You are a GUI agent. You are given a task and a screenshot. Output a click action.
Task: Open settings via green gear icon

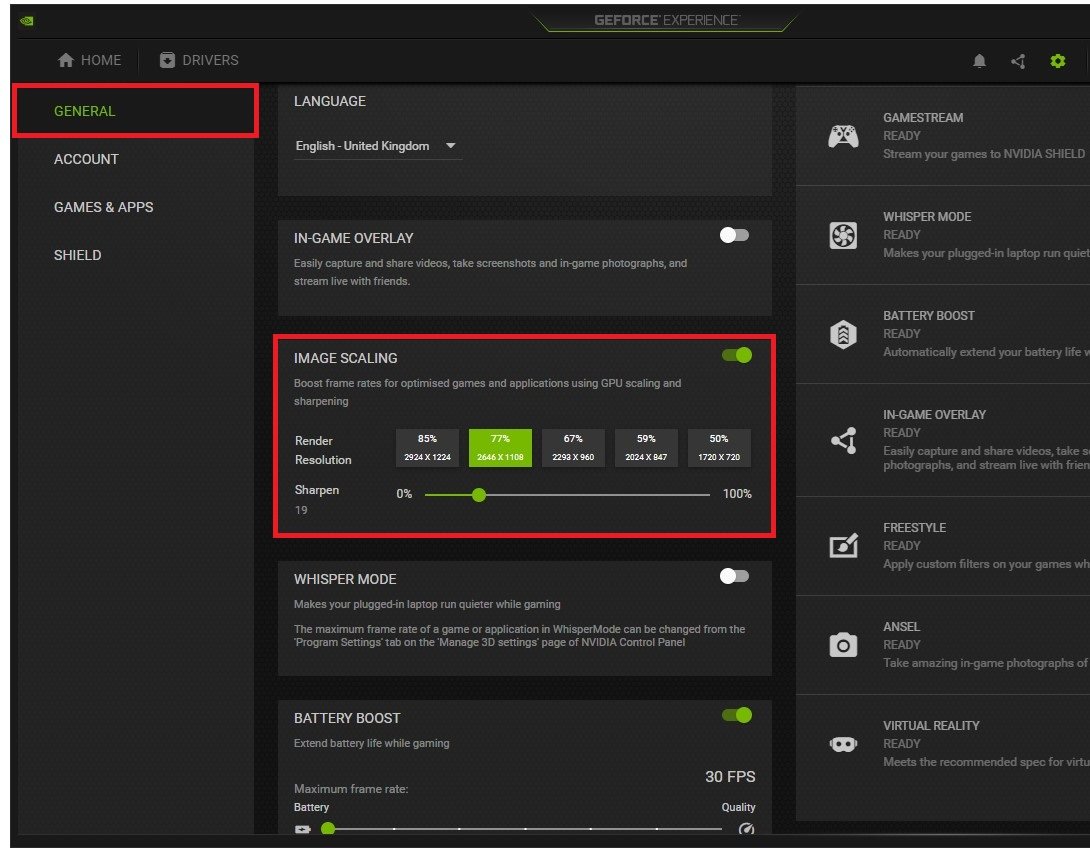pos(1057,61)
